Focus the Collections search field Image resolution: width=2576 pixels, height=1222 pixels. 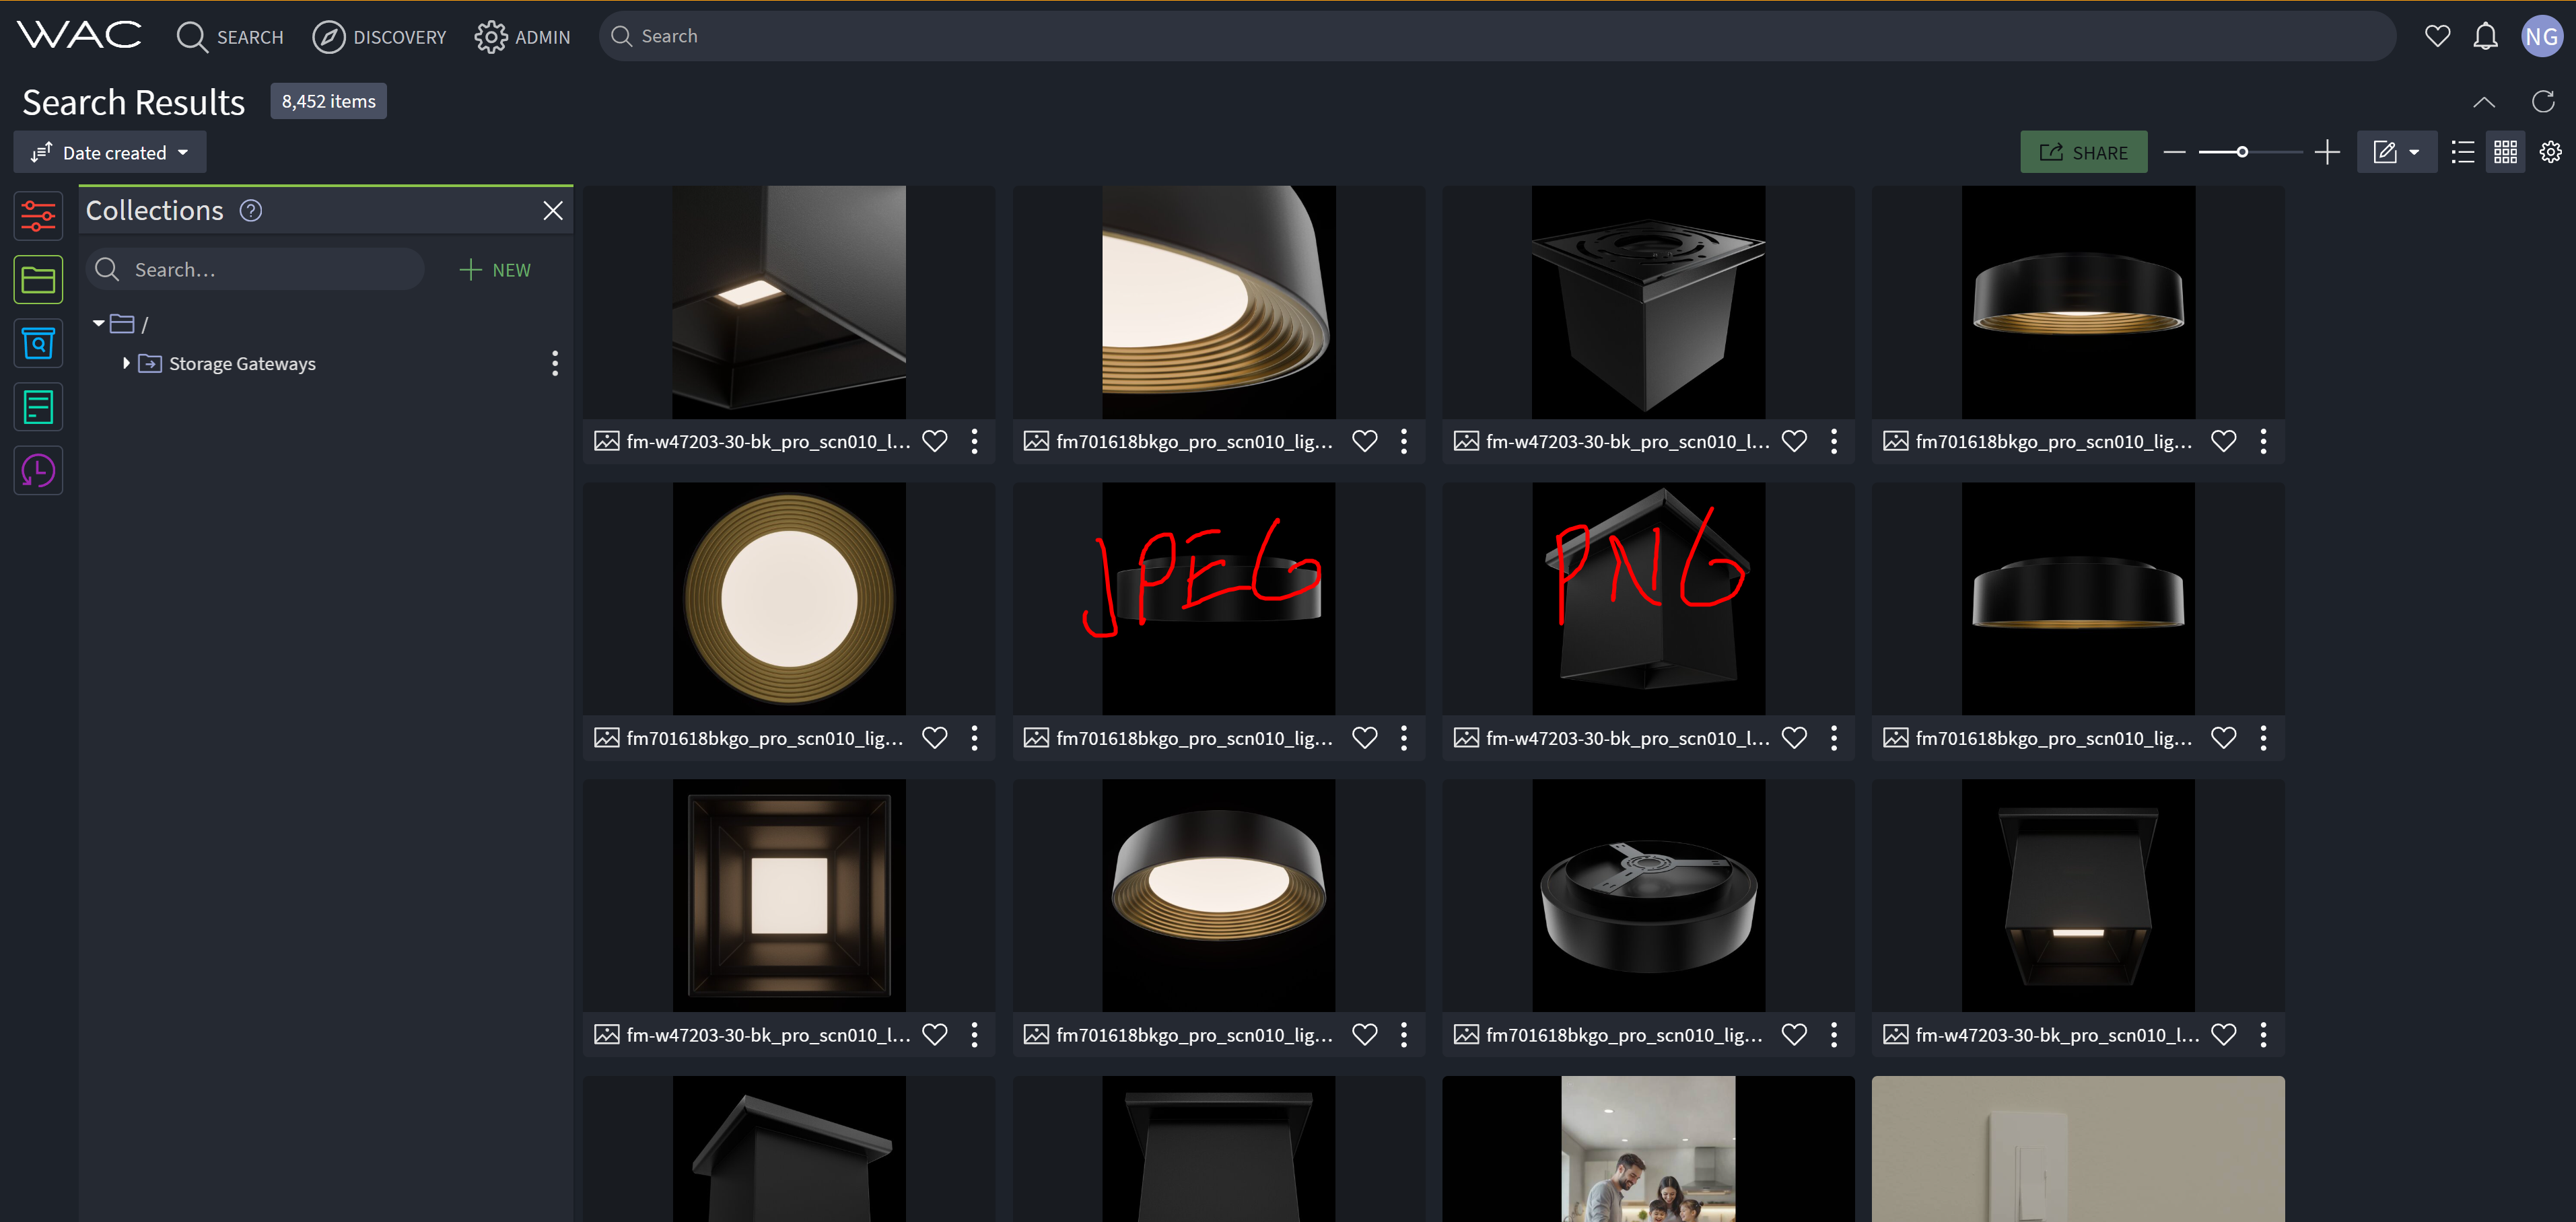pyautogui.click(x=256, y=270)
